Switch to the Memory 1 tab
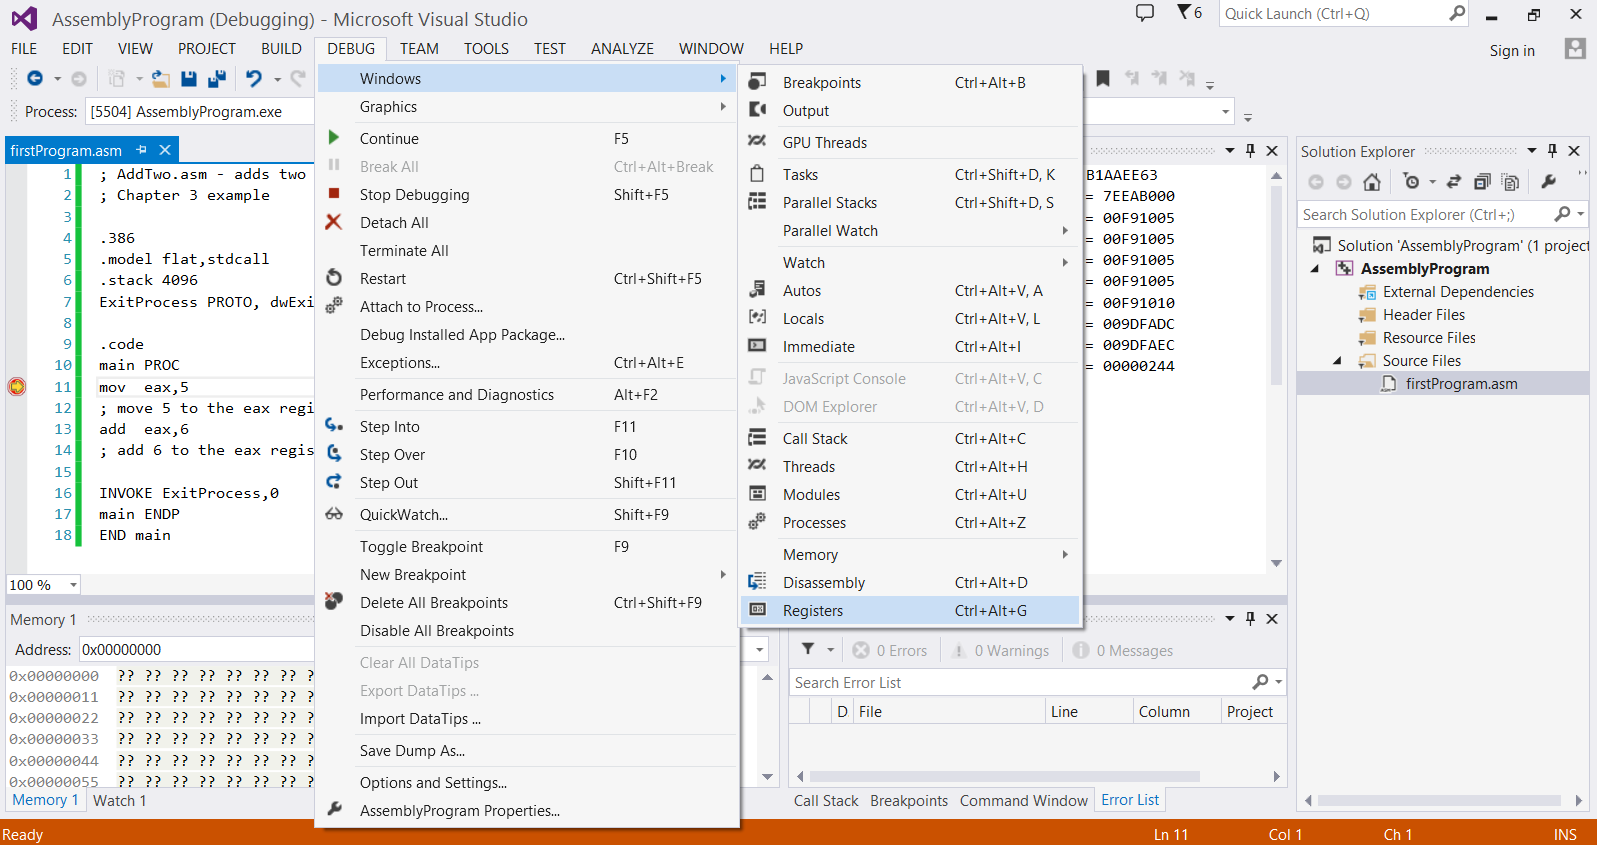This screenshot has height=845, width=1597. [45, 800]
